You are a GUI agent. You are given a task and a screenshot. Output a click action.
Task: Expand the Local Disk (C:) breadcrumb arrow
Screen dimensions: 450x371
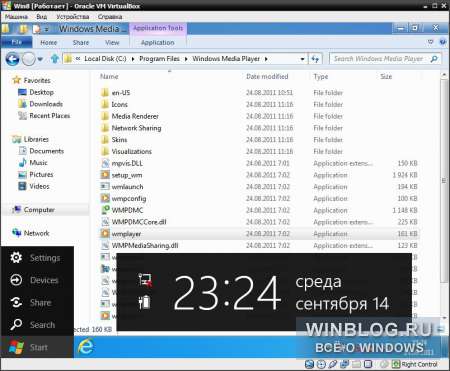coord(133,59)
